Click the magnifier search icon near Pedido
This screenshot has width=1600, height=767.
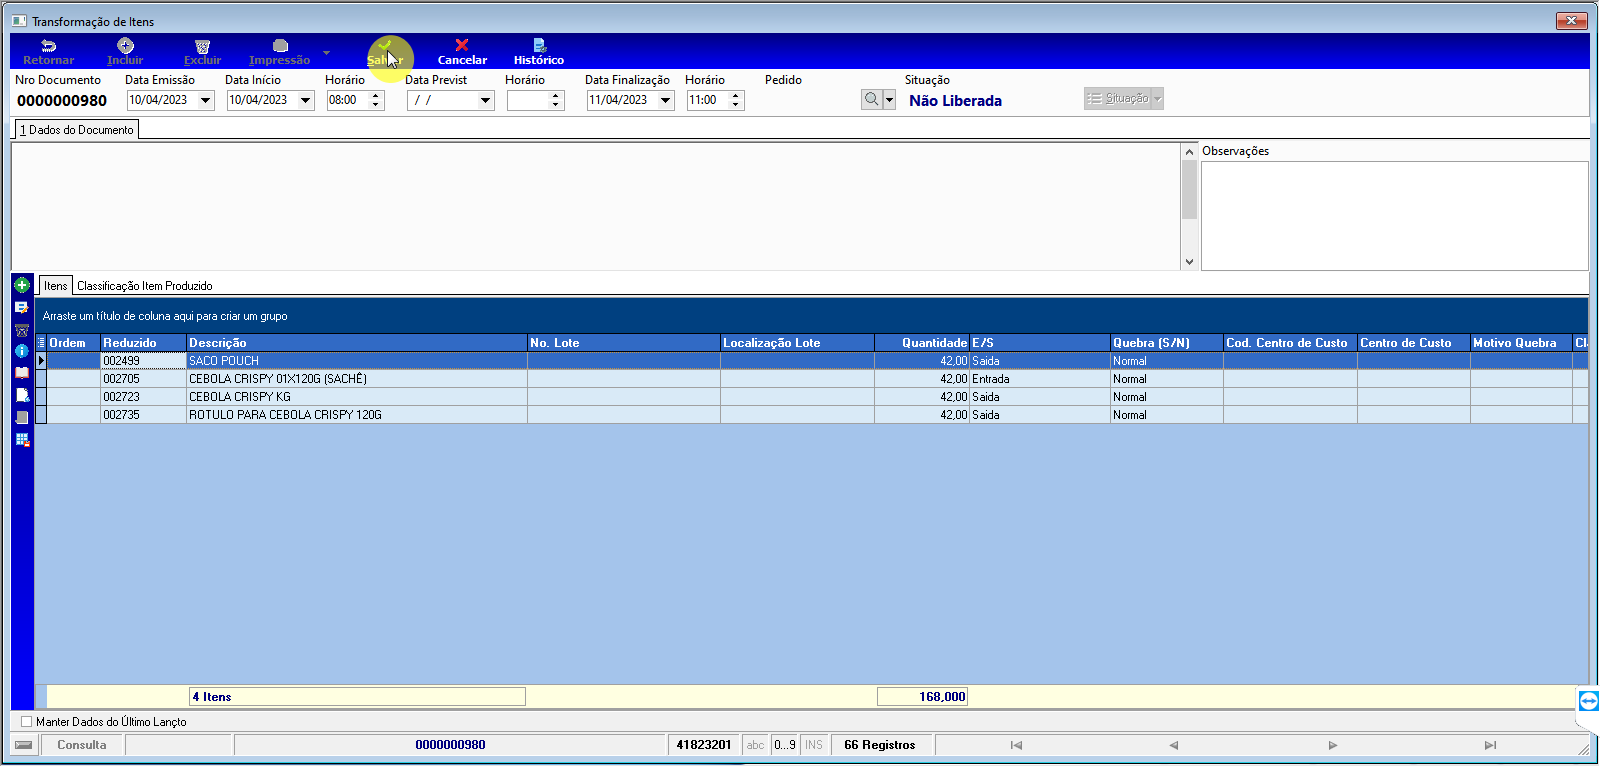point(872,99)
